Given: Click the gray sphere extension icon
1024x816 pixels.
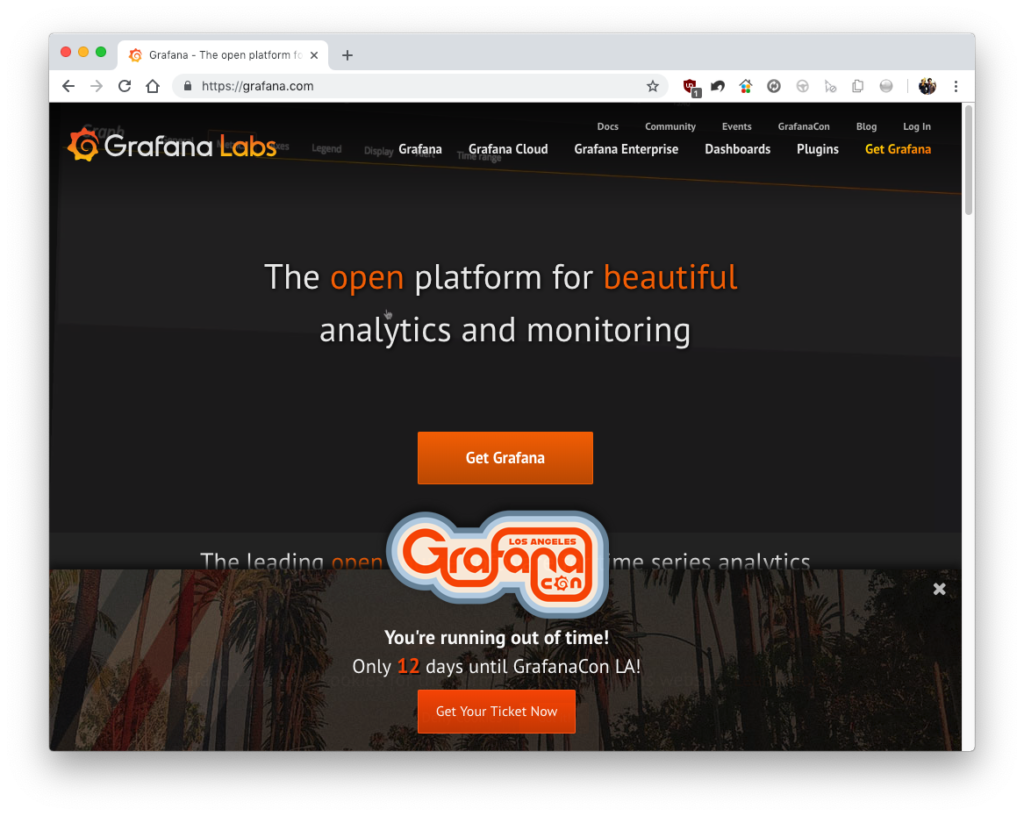Looking at the screenshot, I should click(x=886, y=86).
